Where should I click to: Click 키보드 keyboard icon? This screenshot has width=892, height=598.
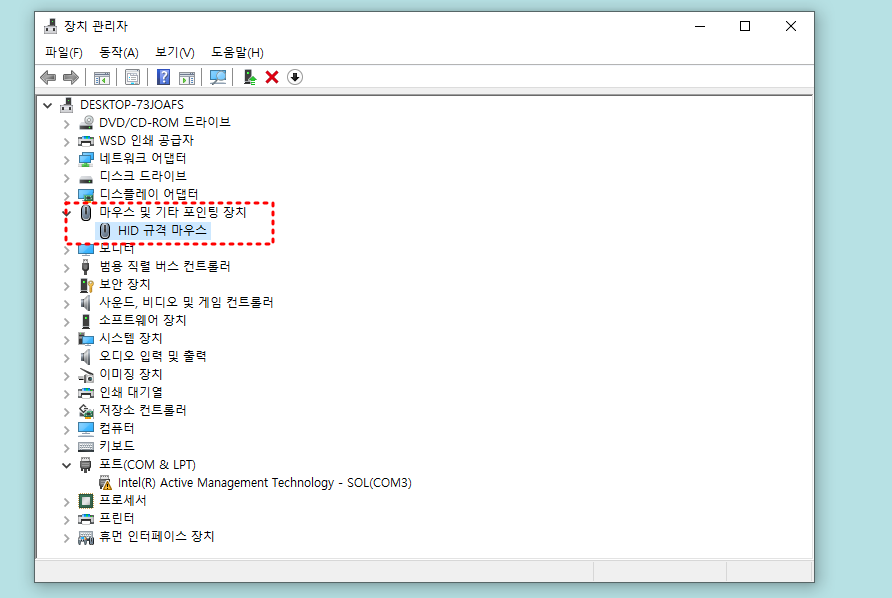[86, 447]
